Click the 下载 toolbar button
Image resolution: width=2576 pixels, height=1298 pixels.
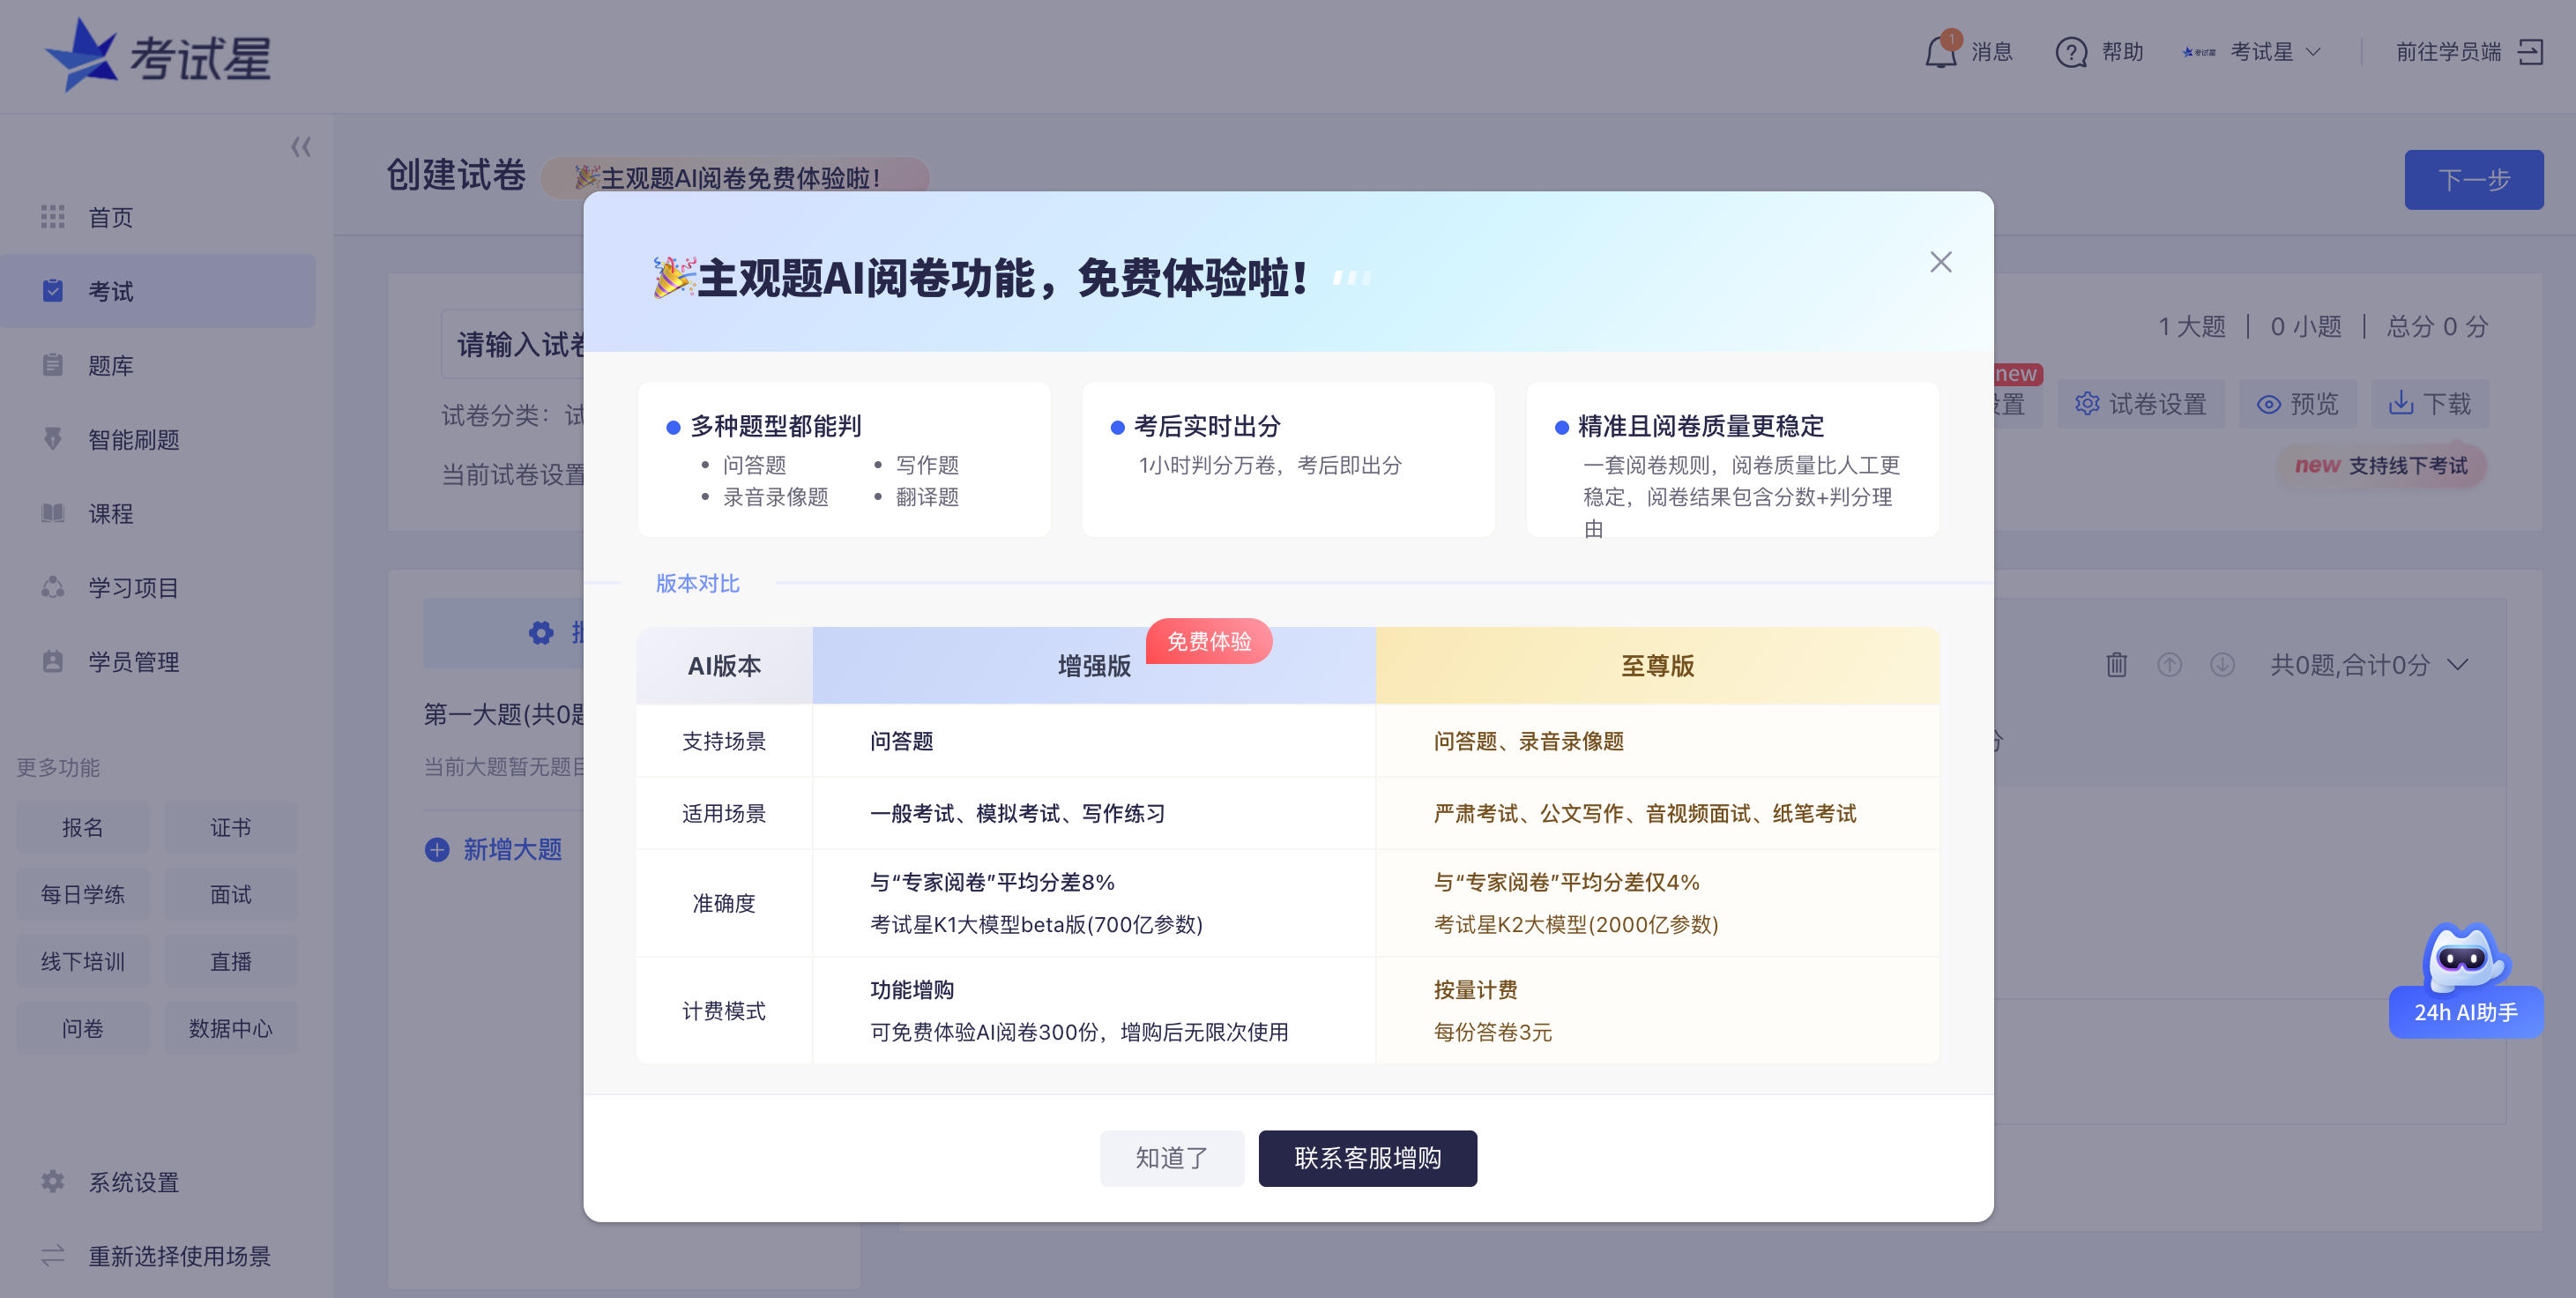pyautogui.click(x=2429, y=404)
